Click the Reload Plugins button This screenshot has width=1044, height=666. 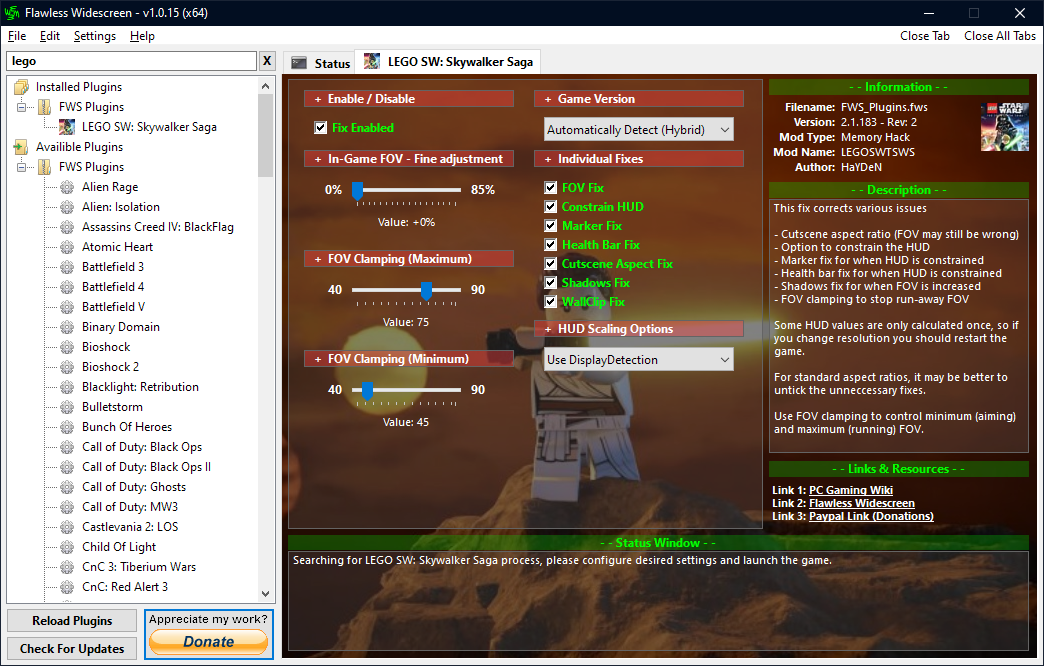pos(72,621)
